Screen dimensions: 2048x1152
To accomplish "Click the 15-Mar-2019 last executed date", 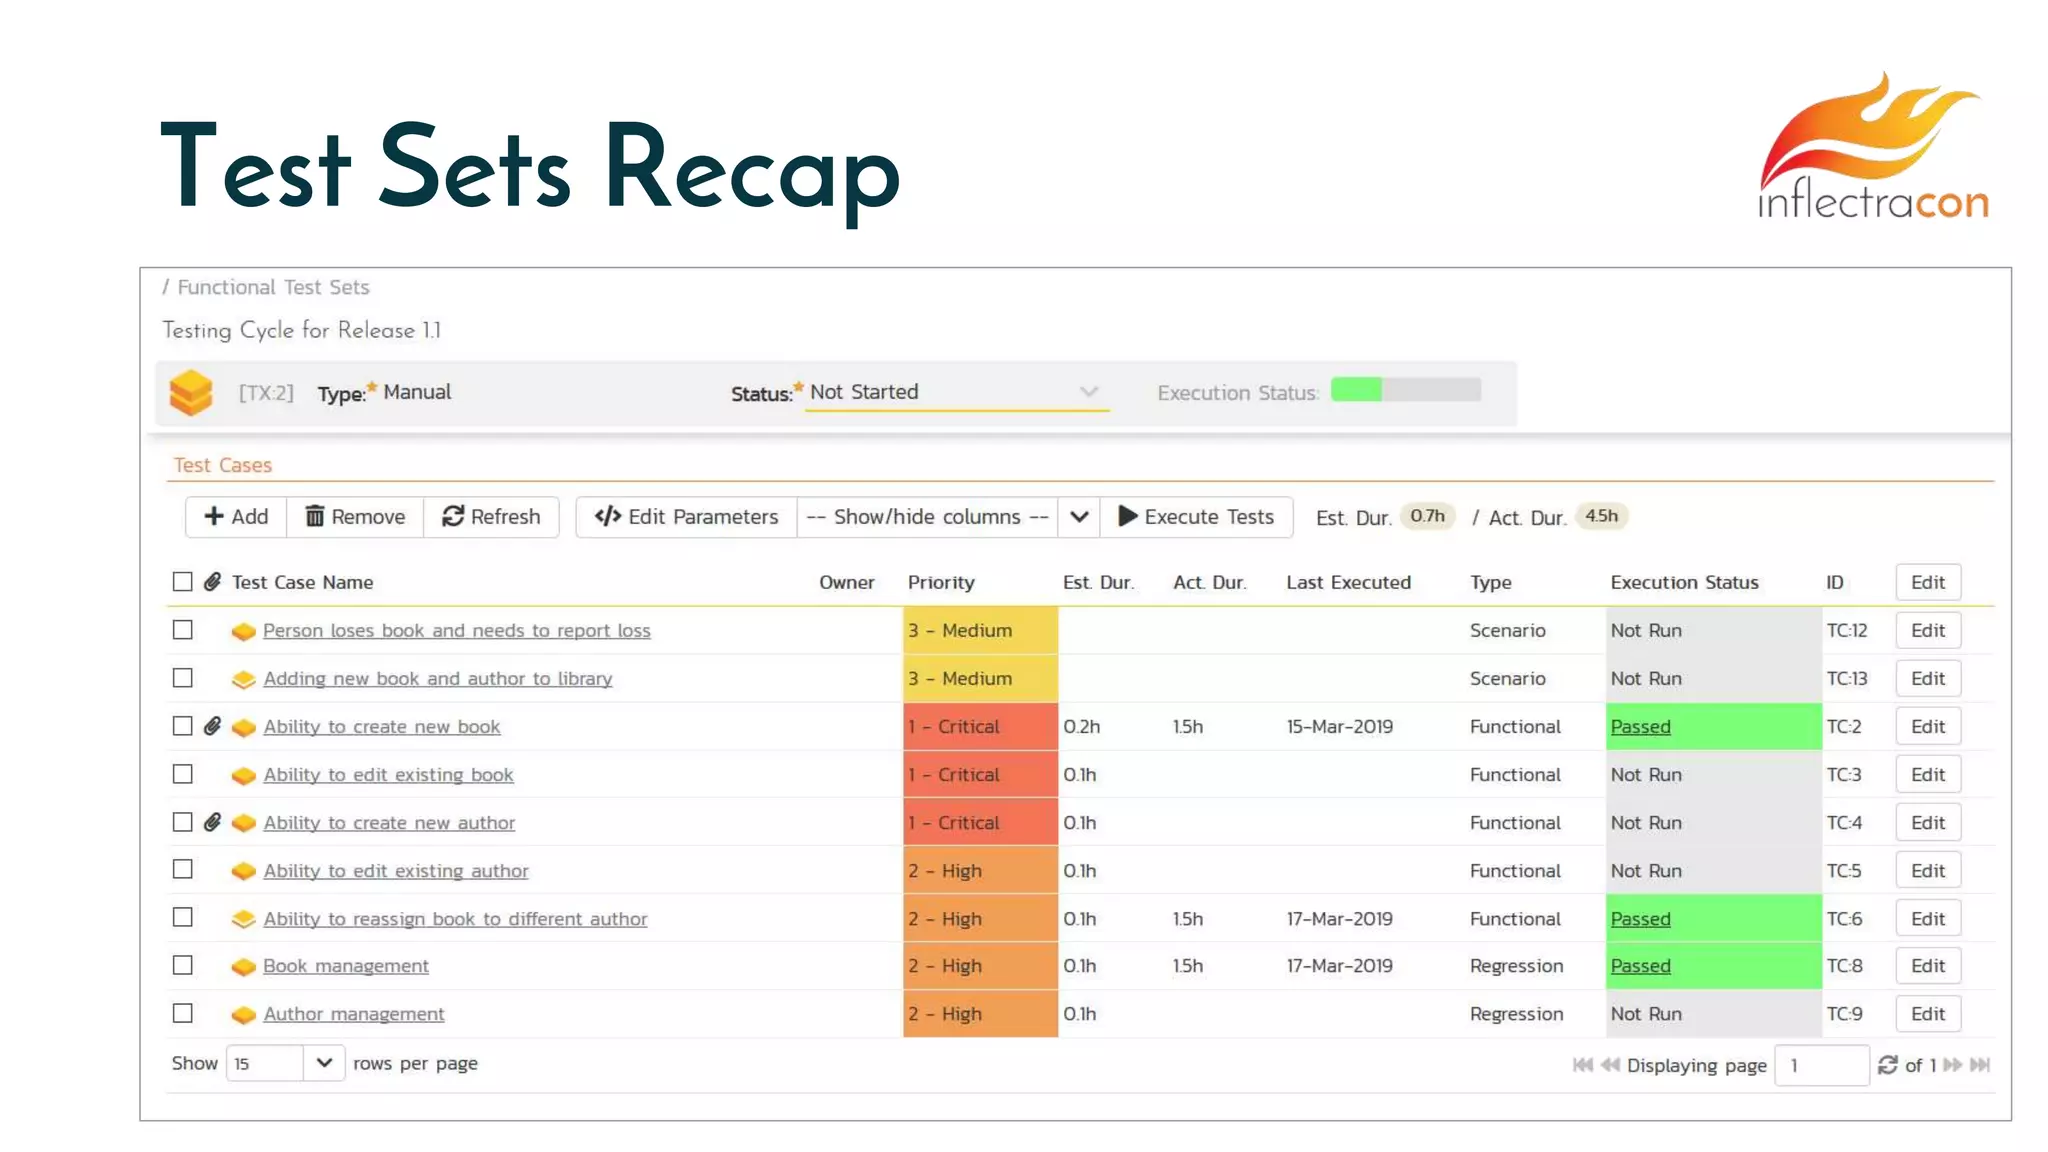I will pyautogui.click(x=1339, y=727).
